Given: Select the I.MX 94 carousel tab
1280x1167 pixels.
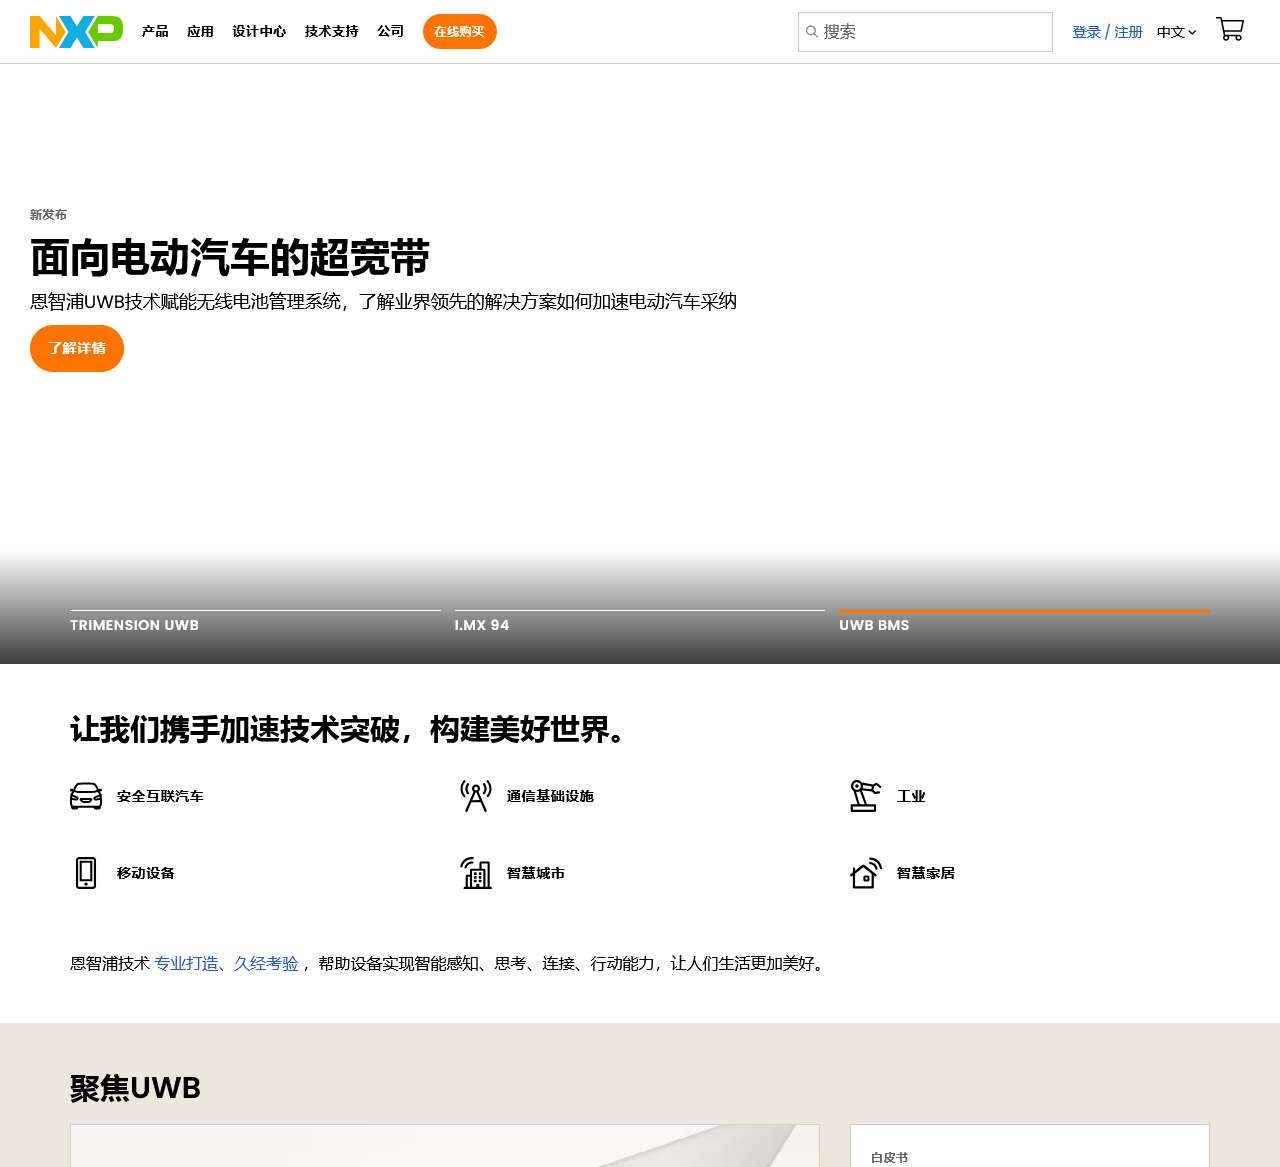Looking at the screenshot, I should [640, 622].
